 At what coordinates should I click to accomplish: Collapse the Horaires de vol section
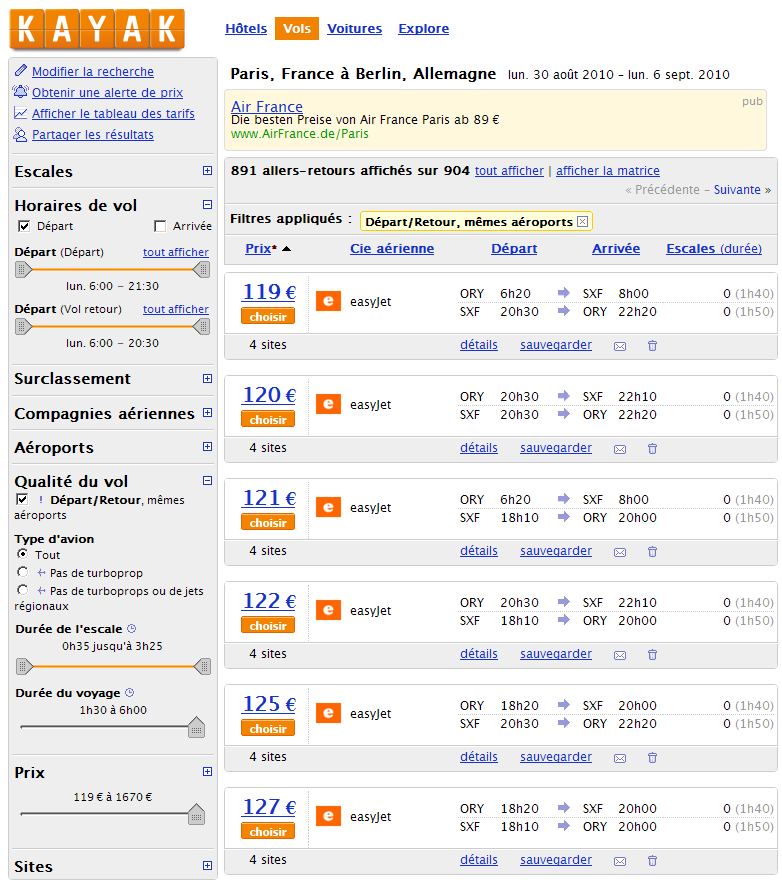tap(207, 204)
